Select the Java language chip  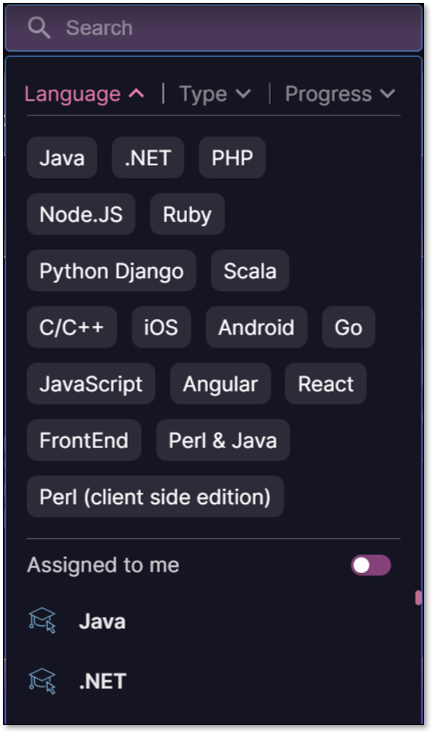click(x=62, y=158)
